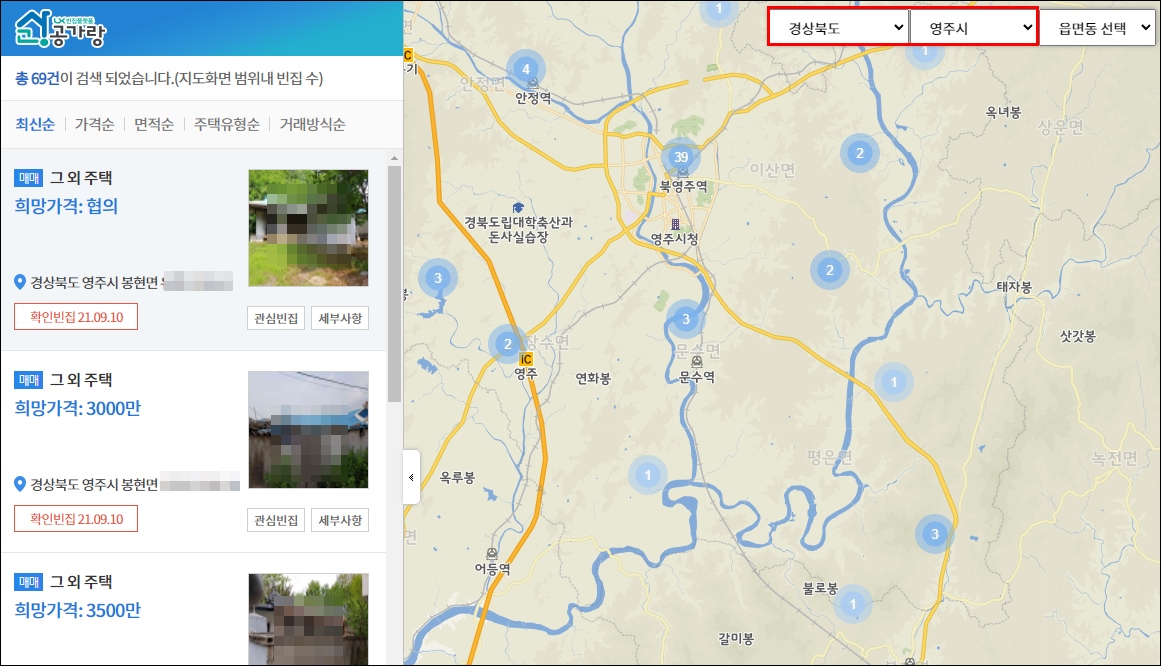Viewport: 1161px width, 666px height.
Task: Click the 옥녀봉 label on map
Action: pos(1003,112)
